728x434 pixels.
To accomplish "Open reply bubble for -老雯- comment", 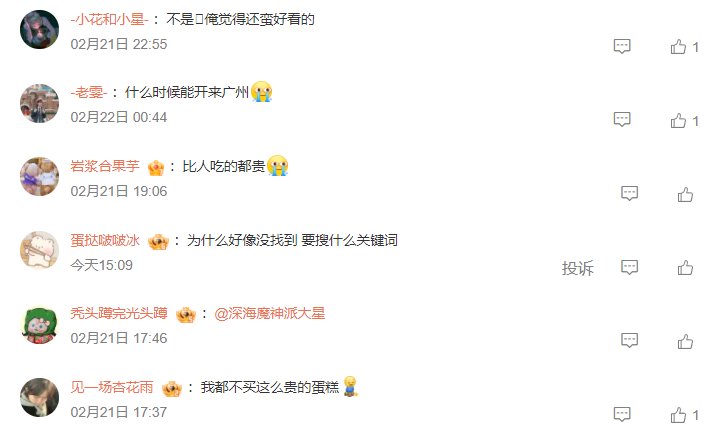I will click(x=622, y=120).
